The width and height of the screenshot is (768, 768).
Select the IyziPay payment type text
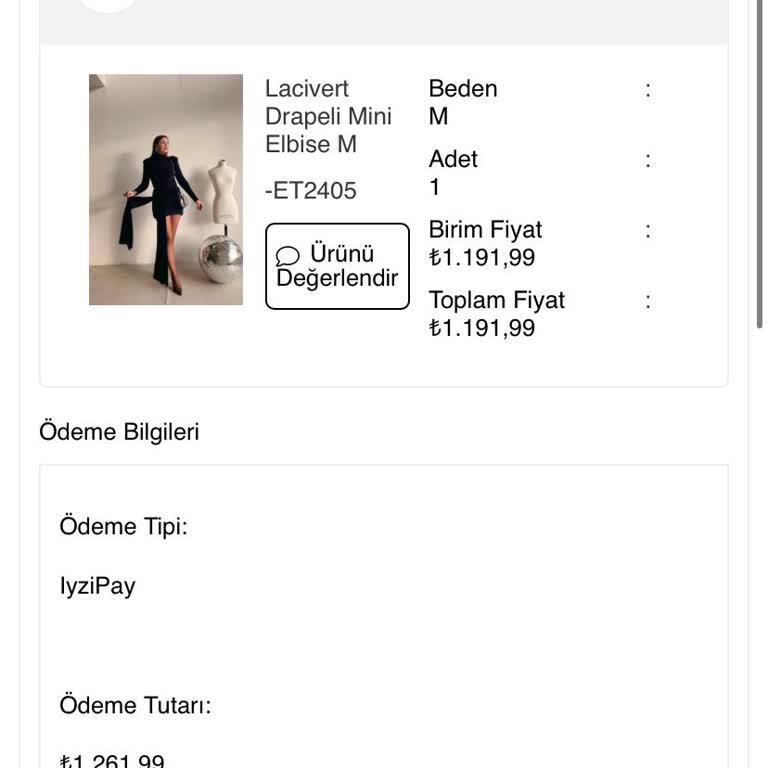(x=97, y=586)
